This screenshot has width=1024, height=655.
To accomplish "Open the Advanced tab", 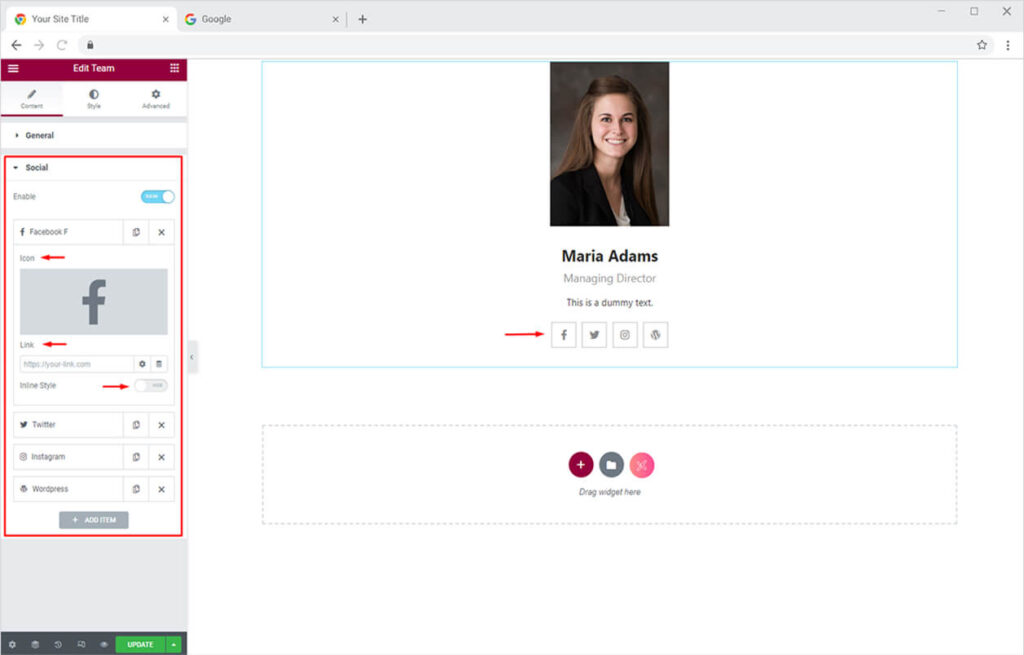I will point(155,99).
